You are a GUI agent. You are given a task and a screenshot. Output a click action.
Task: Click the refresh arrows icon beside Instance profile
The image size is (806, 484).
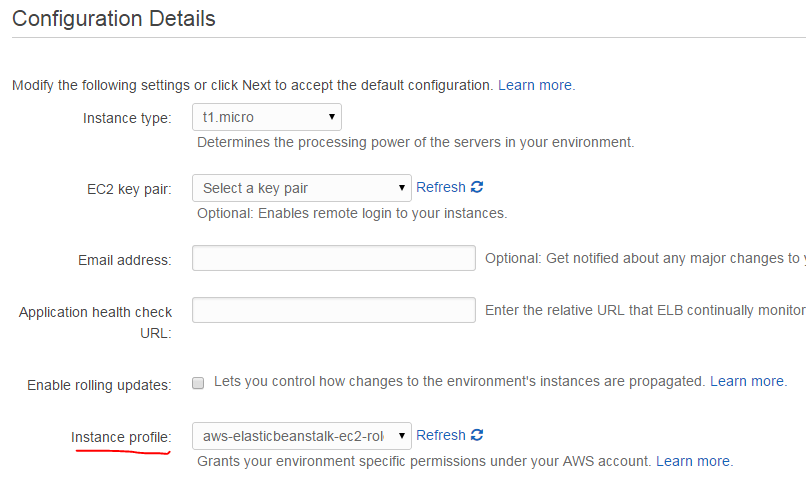point(477,435)
